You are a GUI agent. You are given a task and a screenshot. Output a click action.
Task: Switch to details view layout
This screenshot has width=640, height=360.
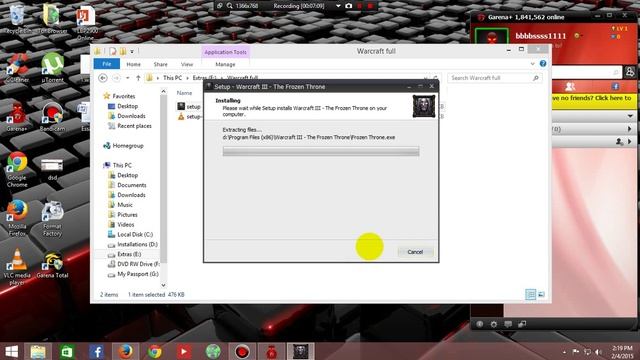coord(531,294)
